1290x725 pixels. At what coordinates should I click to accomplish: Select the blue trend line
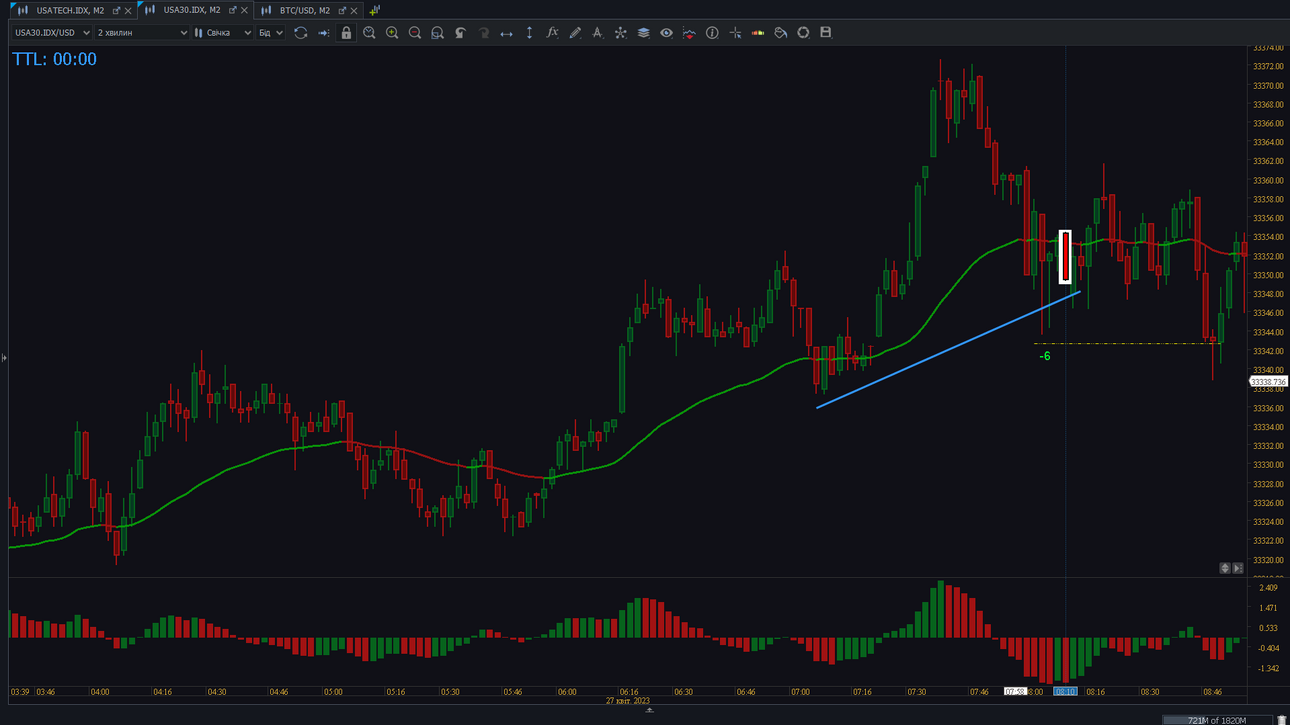[x=948, y=349]
